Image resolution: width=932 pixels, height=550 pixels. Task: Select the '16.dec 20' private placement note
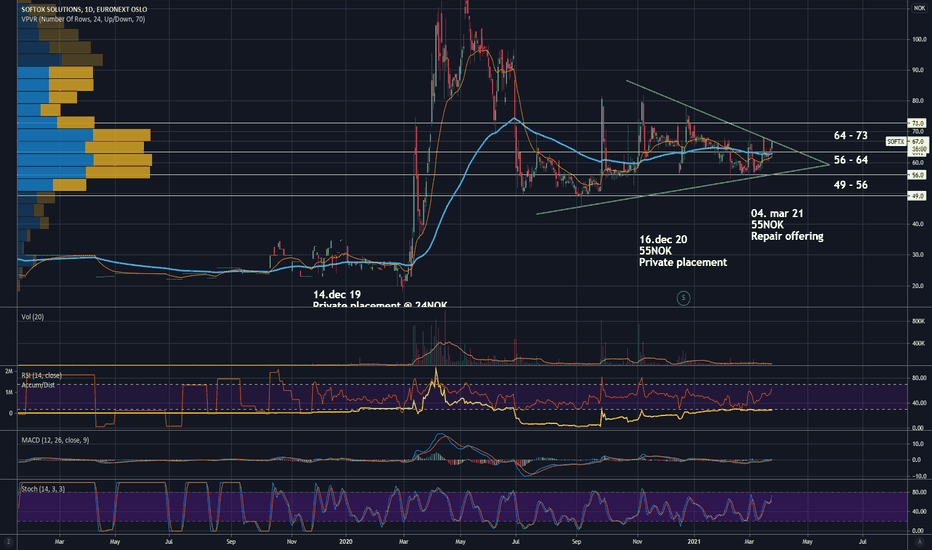point(683,251)
